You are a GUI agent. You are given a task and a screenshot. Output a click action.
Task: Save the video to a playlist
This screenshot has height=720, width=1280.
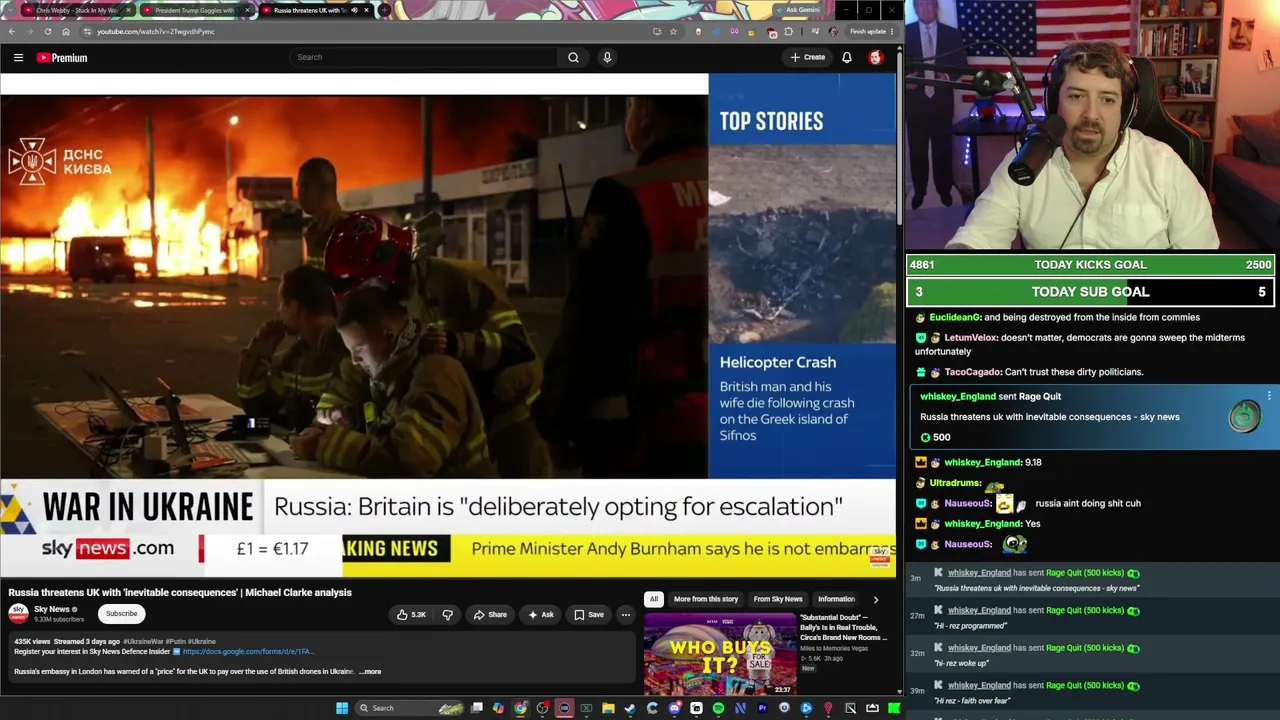click(x=589, y=615)
